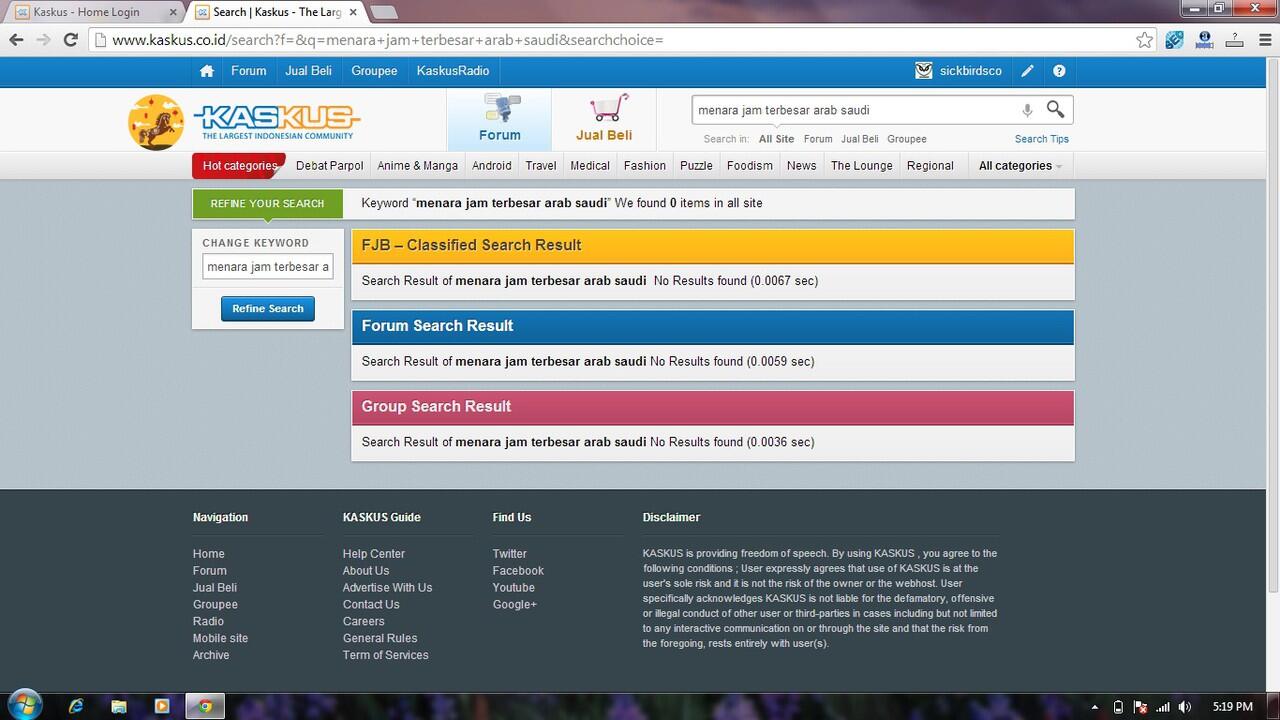Switch to Jual Beli section tab

click(x=604, y=120)
